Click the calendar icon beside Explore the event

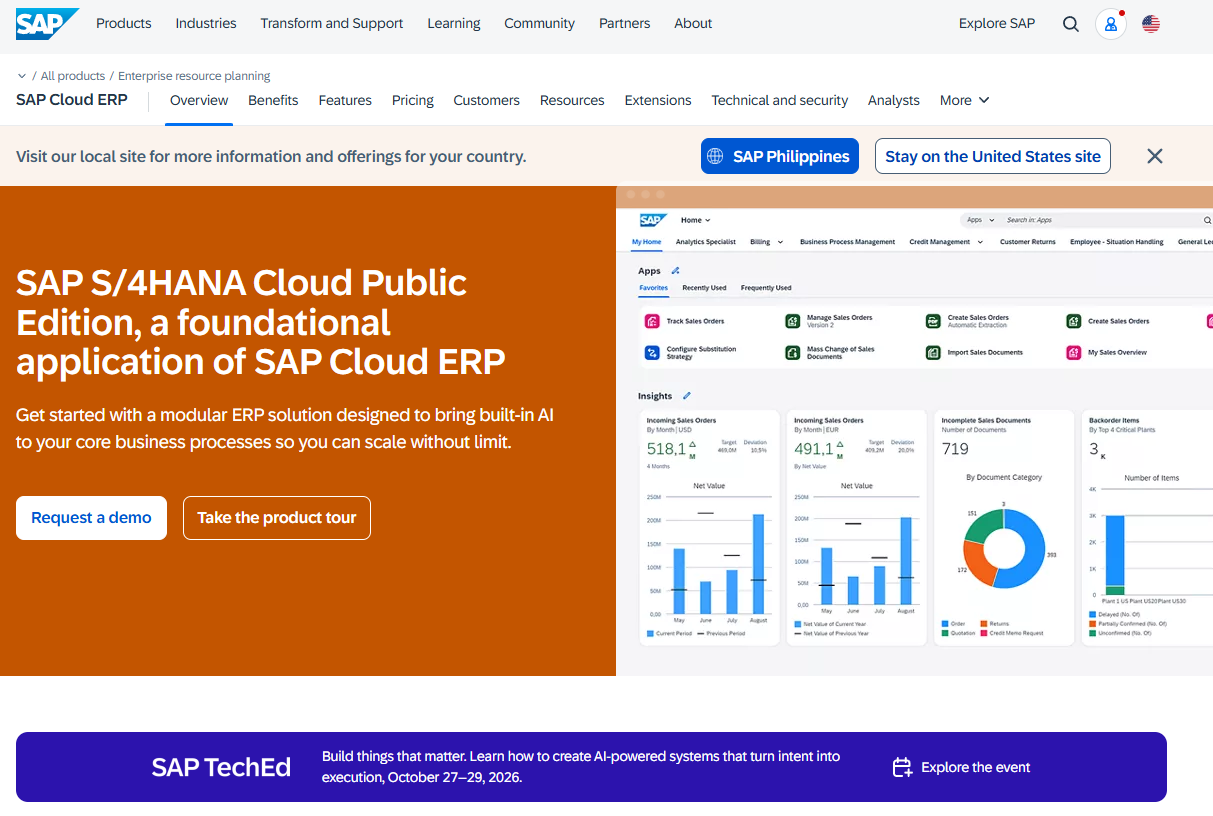coord(902,767)
